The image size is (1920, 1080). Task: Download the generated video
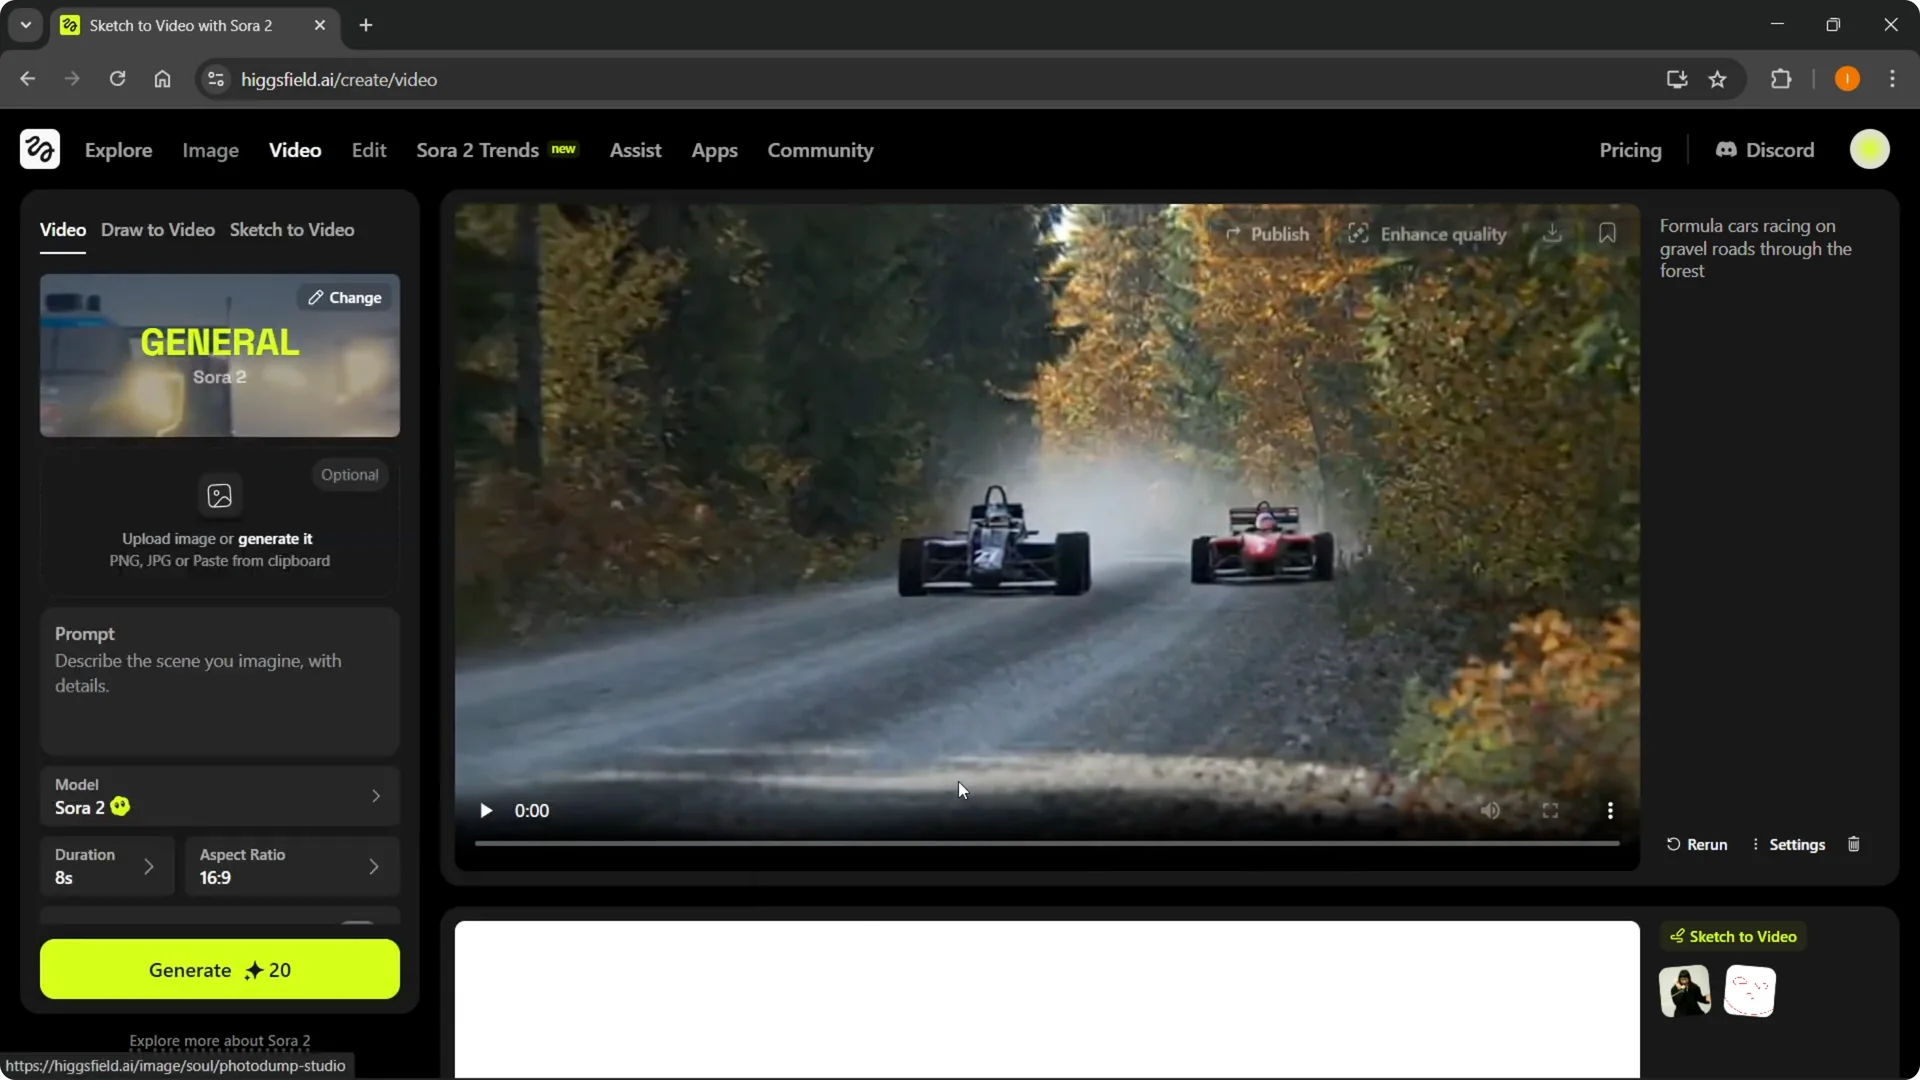pos(1551,233)
